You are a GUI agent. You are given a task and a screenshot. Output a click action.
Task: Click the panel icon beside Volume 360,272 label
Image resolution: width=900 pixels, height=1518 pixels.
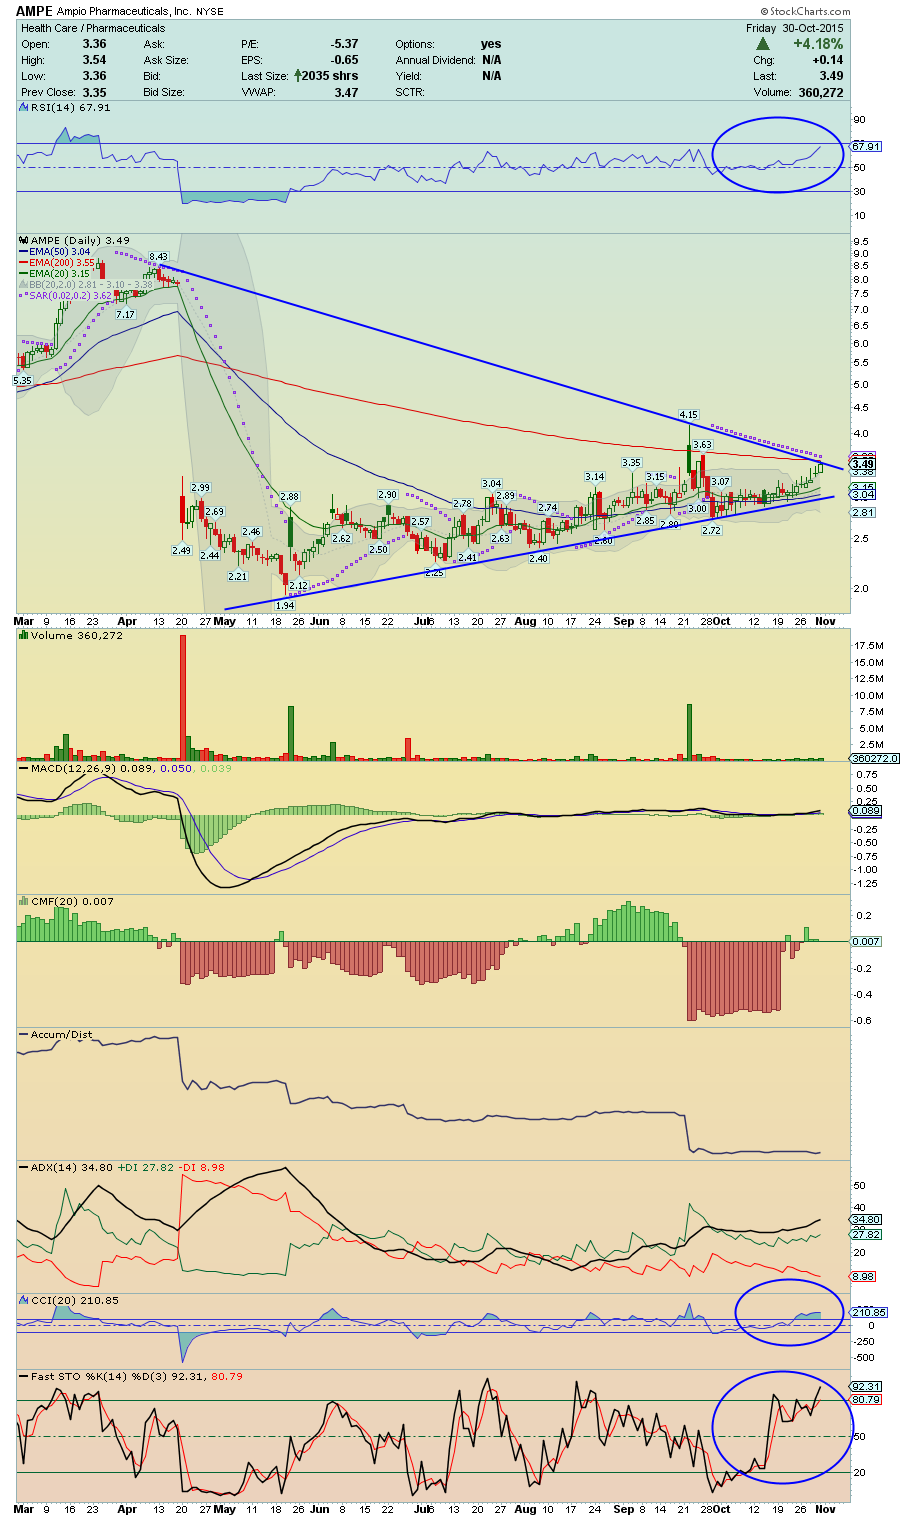25,635
